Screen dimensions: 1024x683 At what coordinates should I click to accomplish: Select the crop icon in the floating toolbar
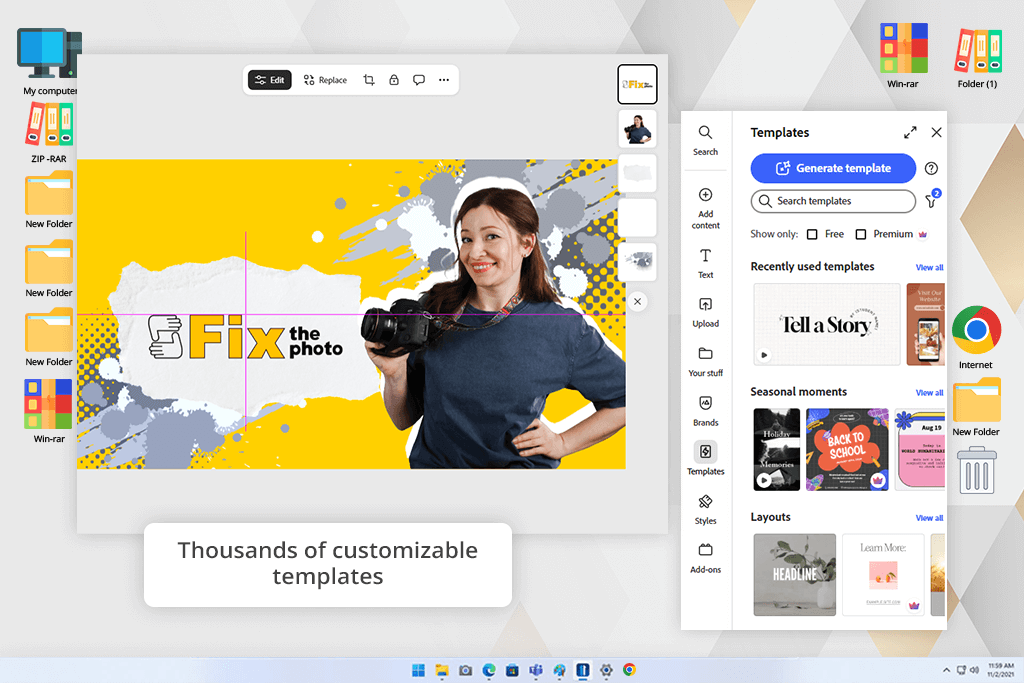(x=369, y=80)
